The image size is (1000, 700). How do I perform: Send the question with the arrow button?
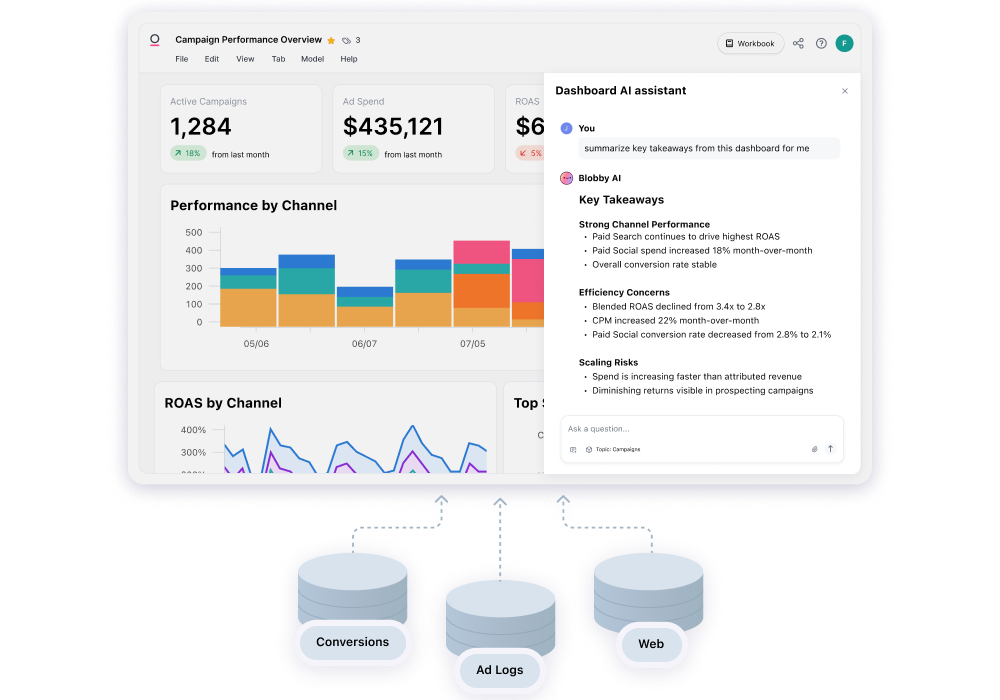(x=830, y=449)
